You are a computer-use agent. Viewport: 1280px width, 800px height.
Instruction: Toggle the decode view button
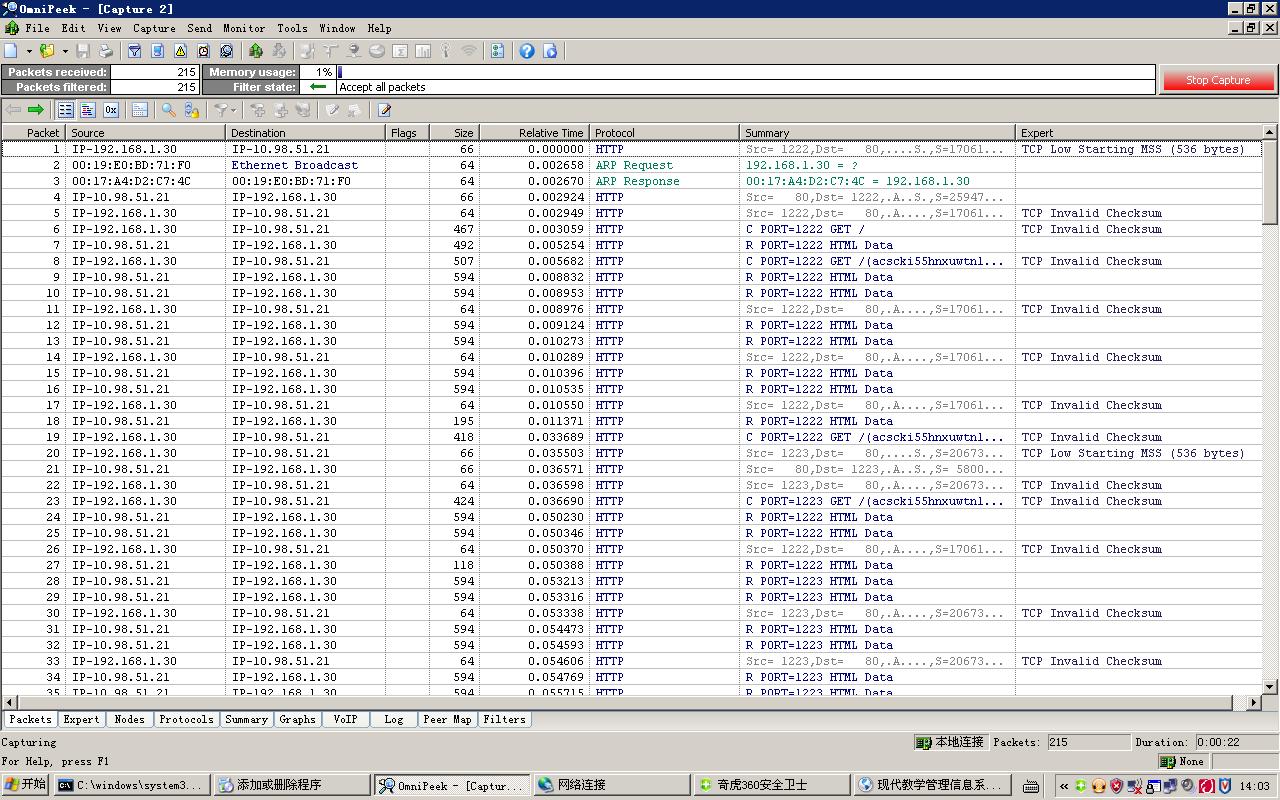click(88, 110)
